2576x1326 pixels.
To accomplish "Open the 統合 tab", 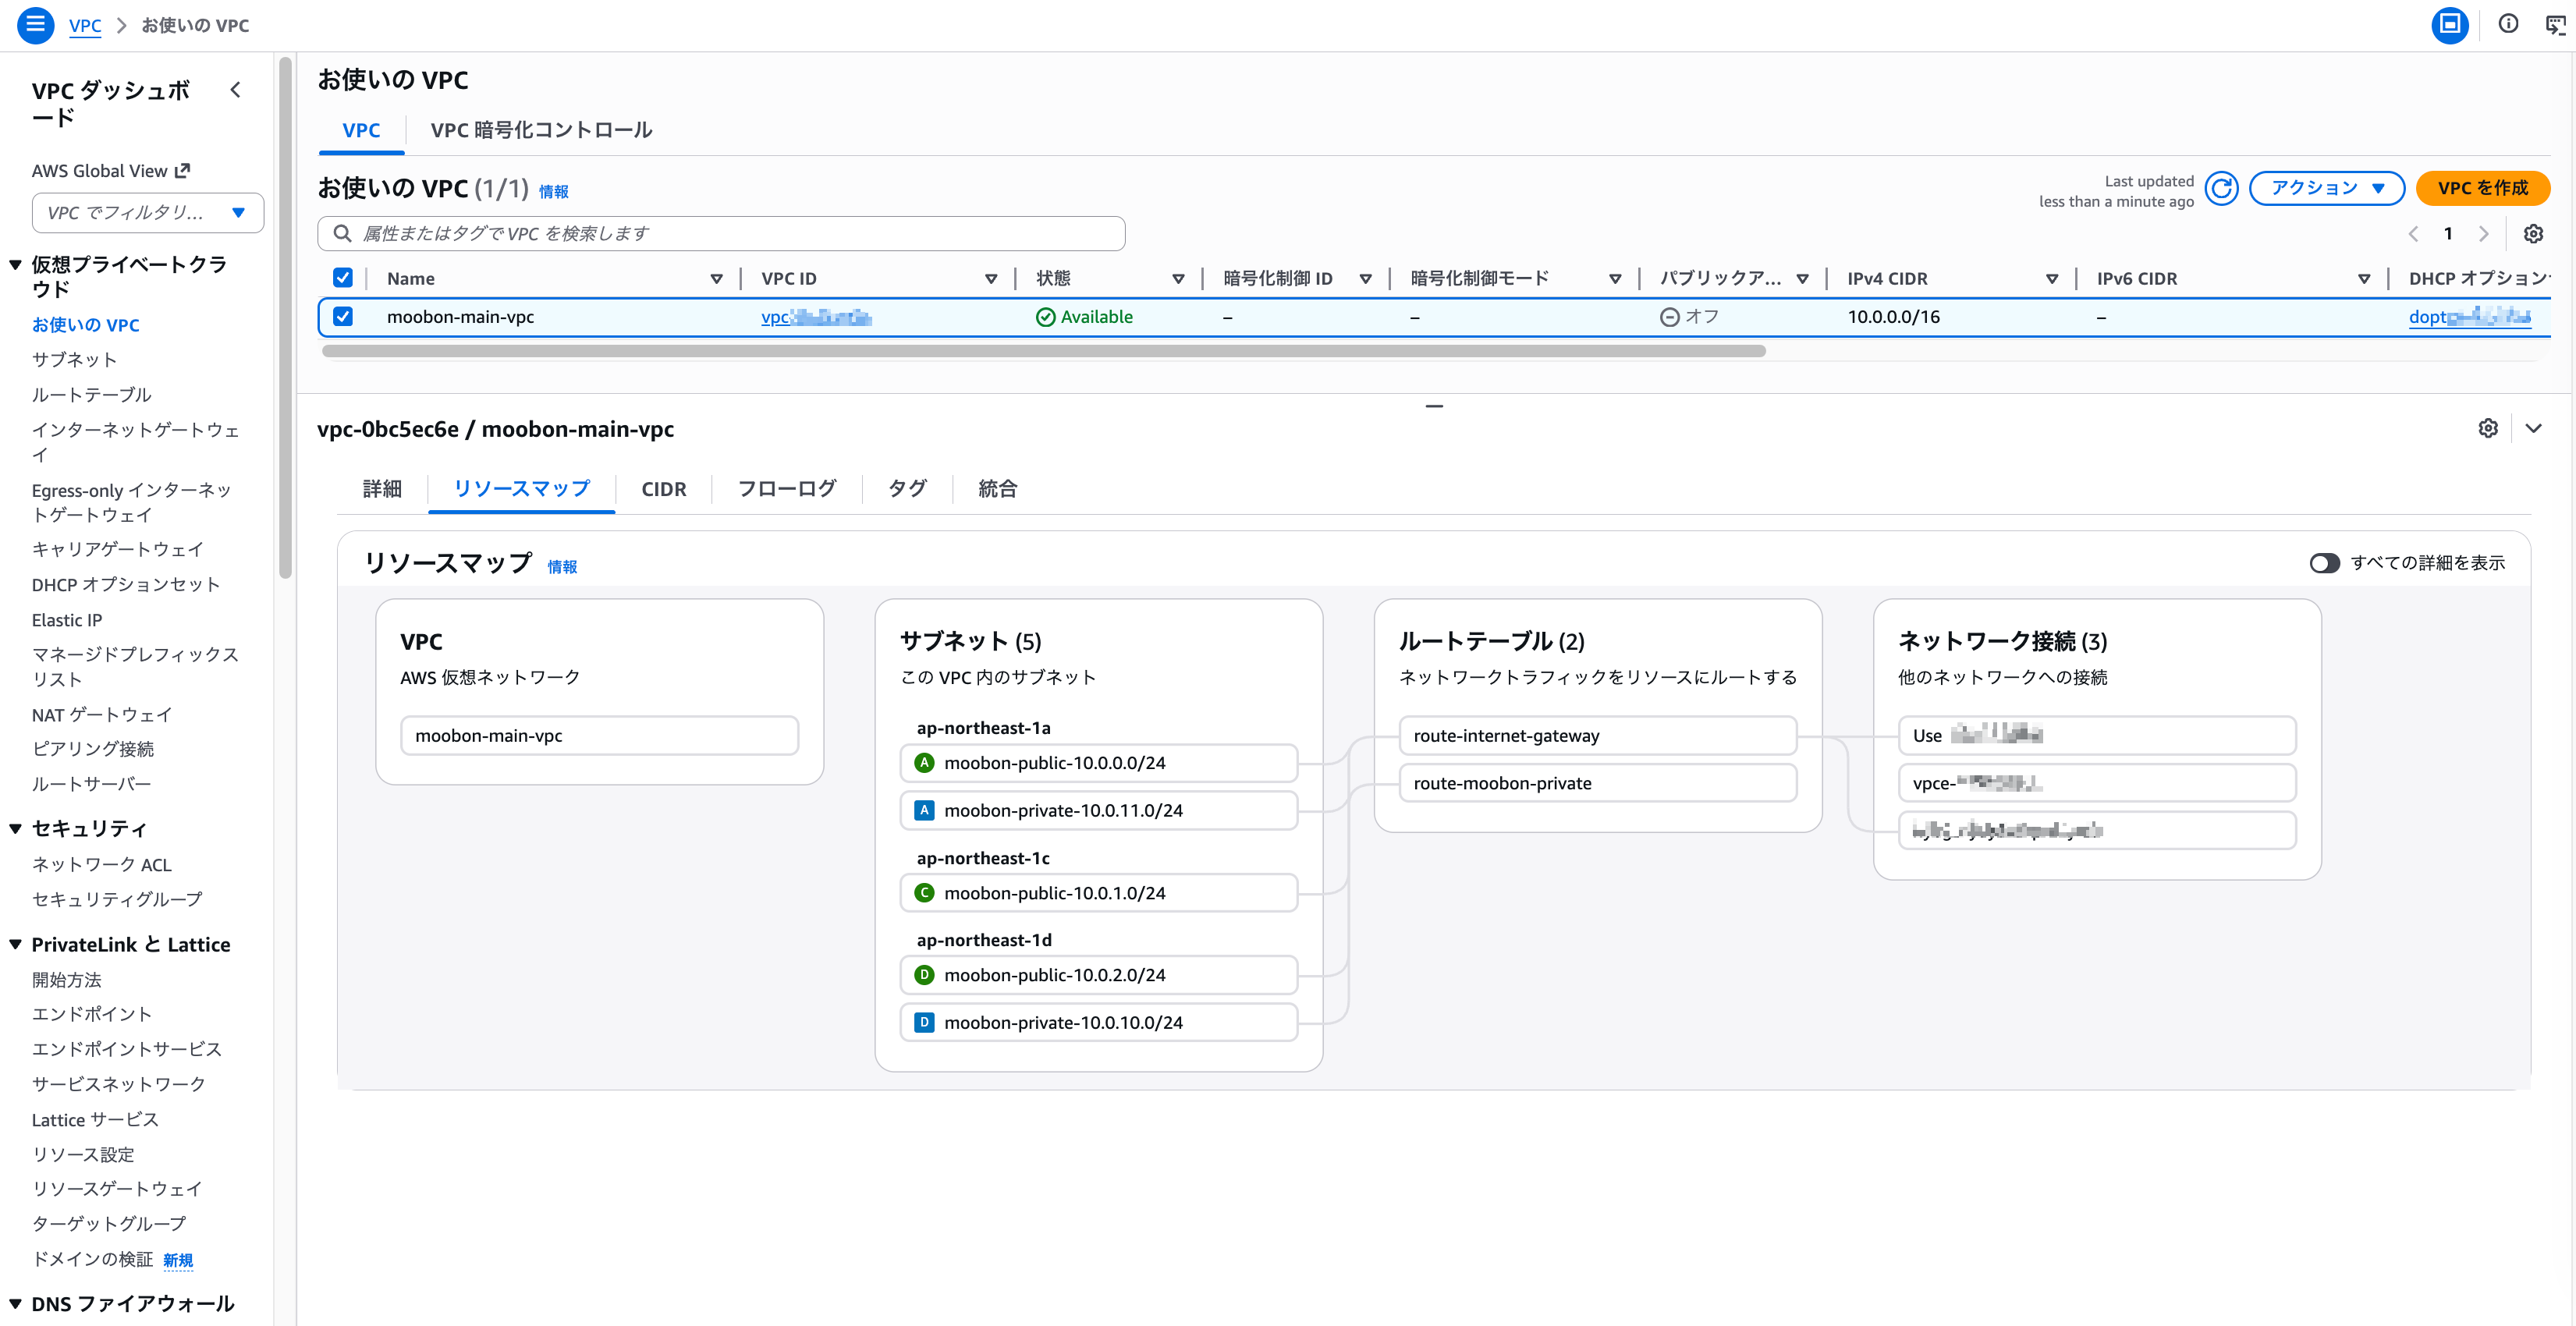I will pyautogui.click(x=997, y=489).
